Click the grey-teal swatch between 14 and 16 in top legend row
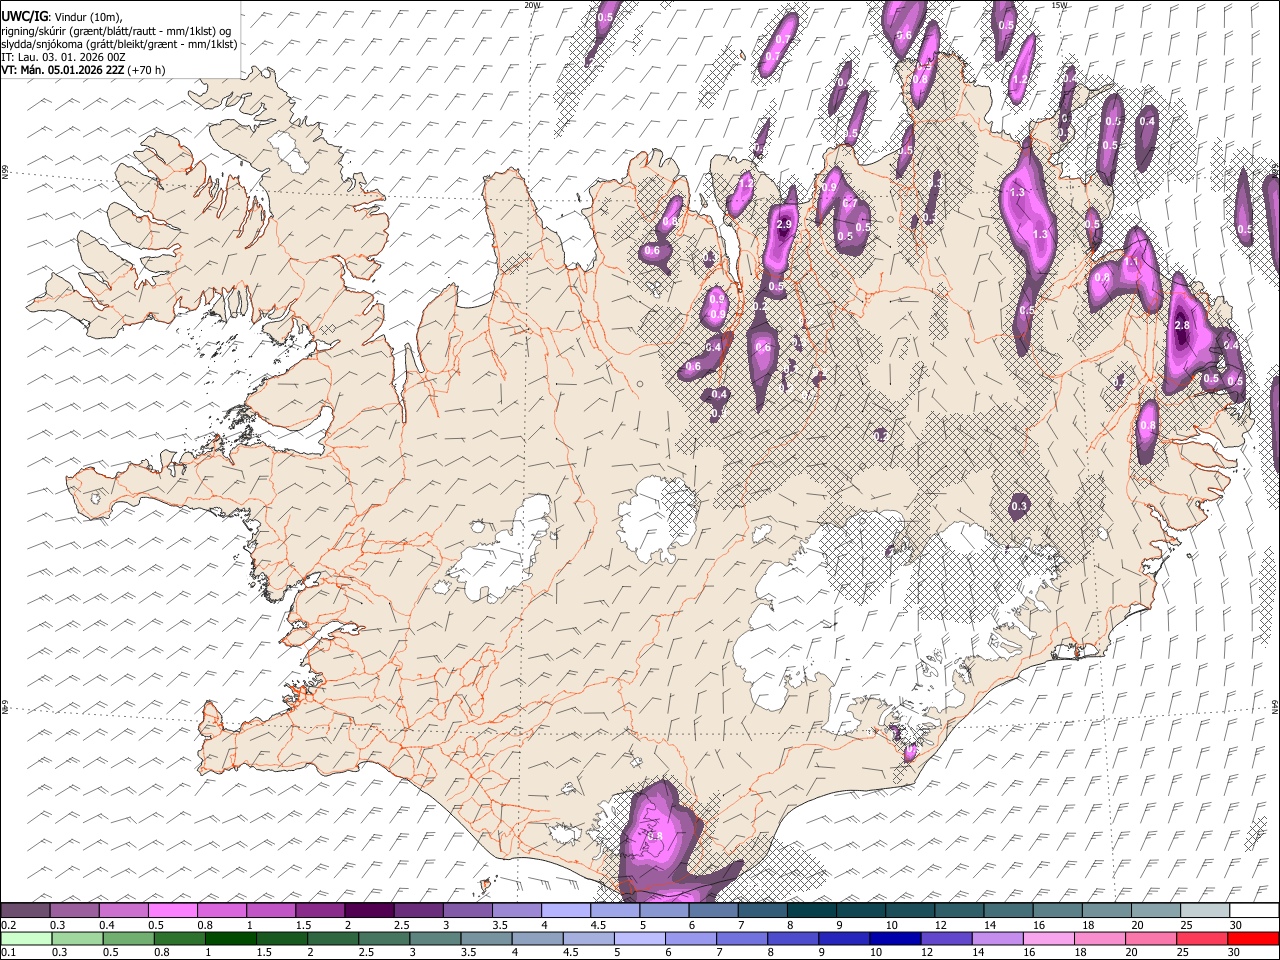Screen dimensions: 1280x960 1008,911
